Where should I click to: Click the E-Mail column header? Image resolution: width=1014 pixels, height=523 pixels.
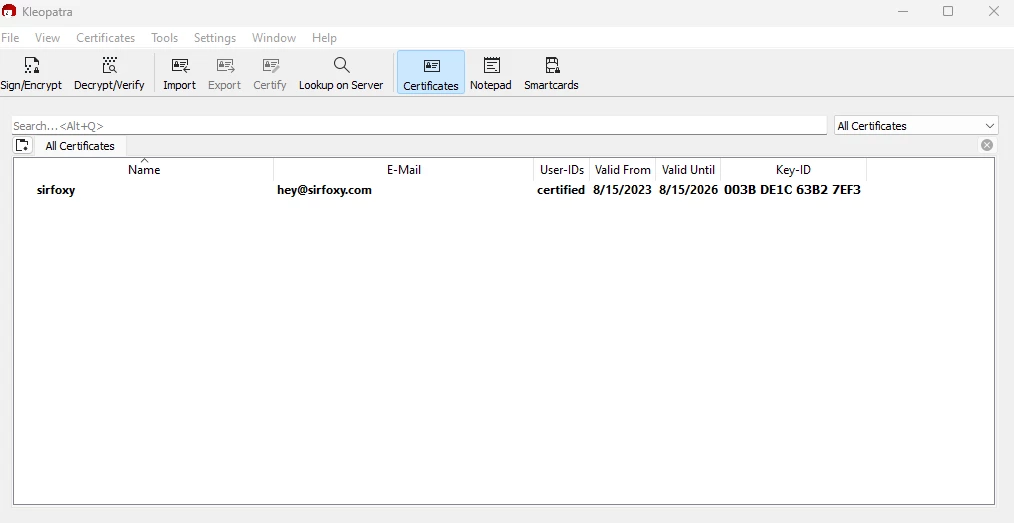pos(403,170)
